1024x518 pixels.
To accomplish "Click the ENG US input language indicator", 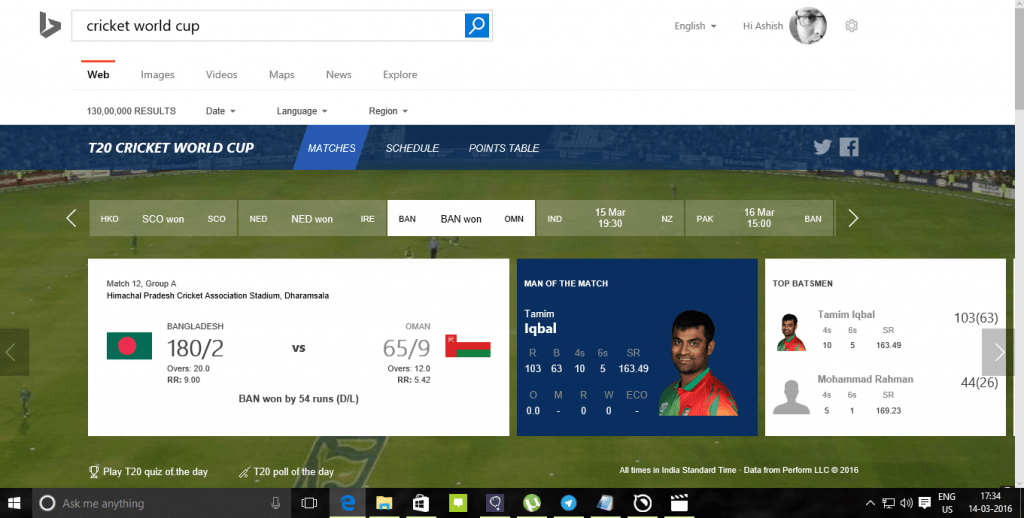I will 947,503.
